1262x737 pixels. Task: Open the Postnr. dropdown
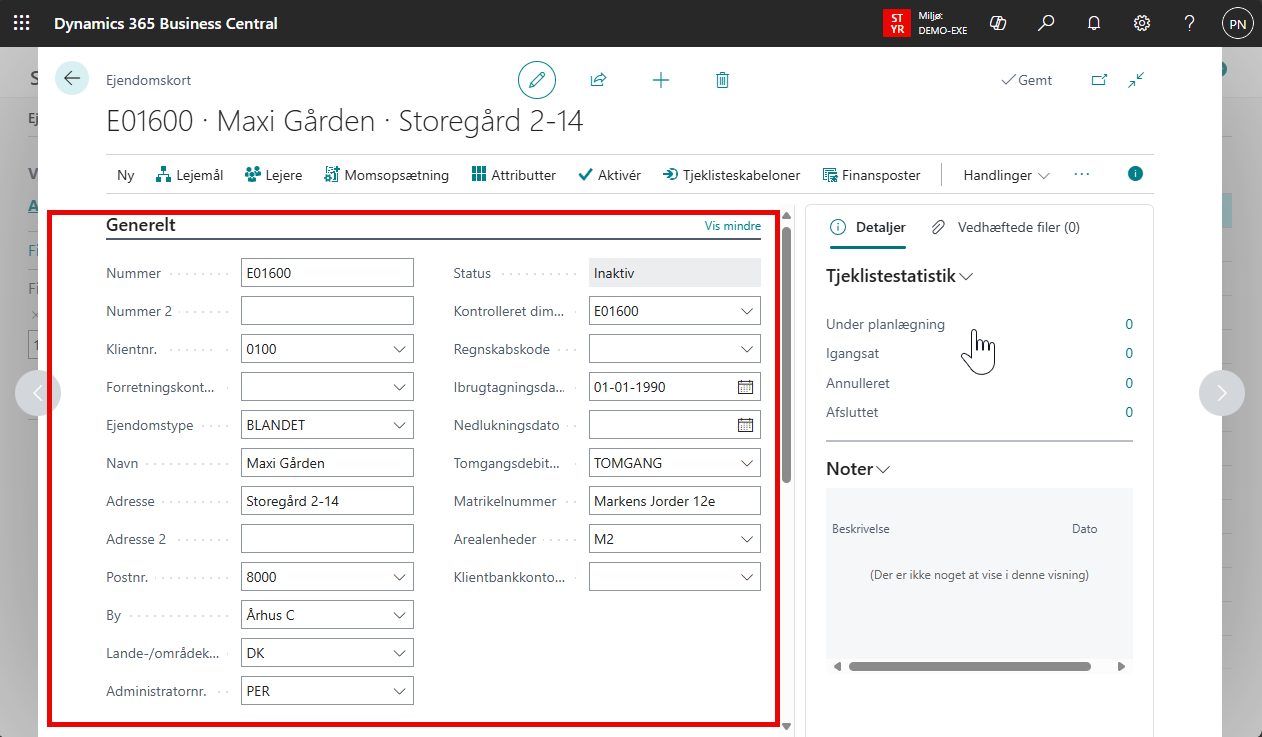[399, 577]
